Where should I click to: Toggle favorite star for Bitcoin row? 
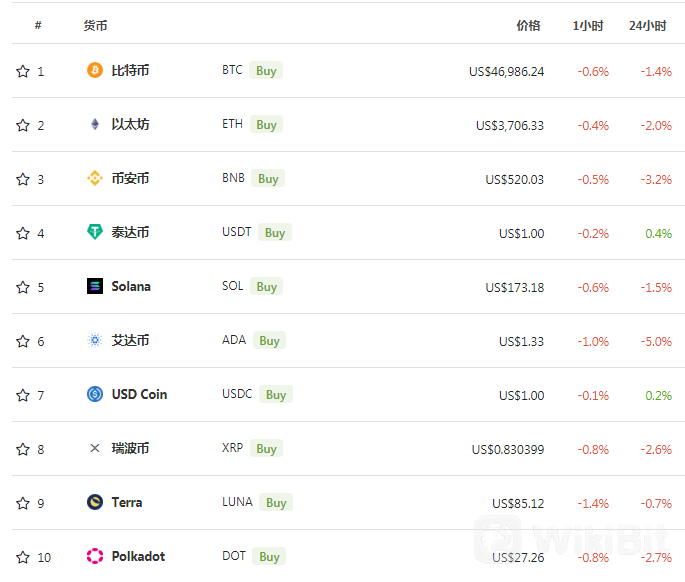(23, 71)
